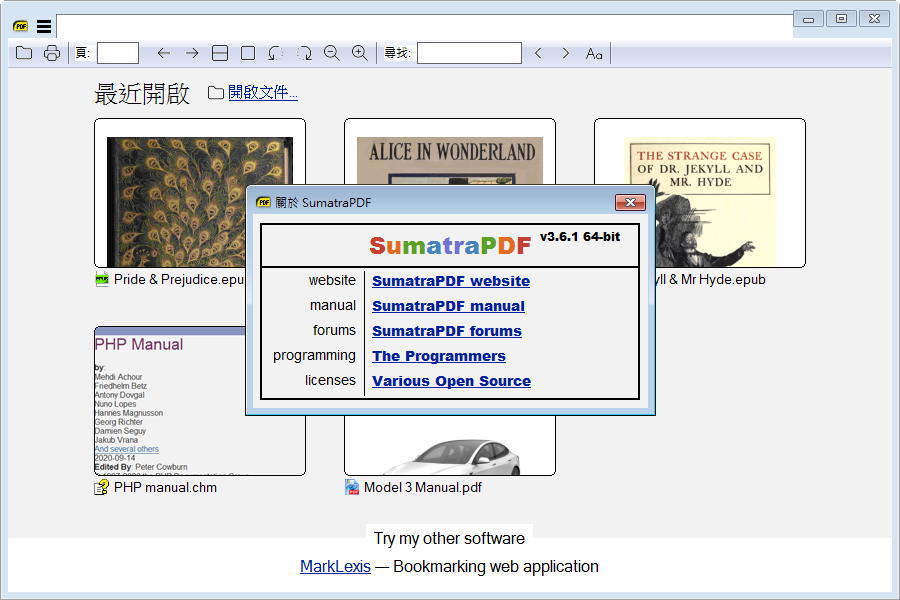Open the SumatraPDF website link
900x600 pixels.
[450, 280]
